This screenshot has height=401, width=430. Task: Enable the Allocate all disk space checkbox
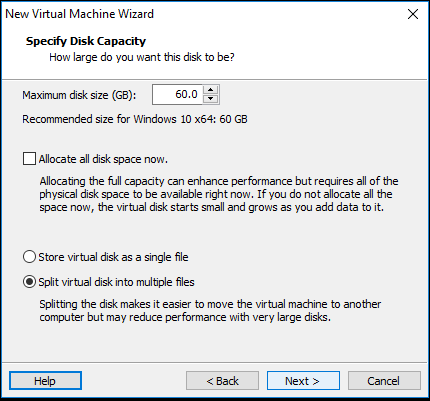29,159
